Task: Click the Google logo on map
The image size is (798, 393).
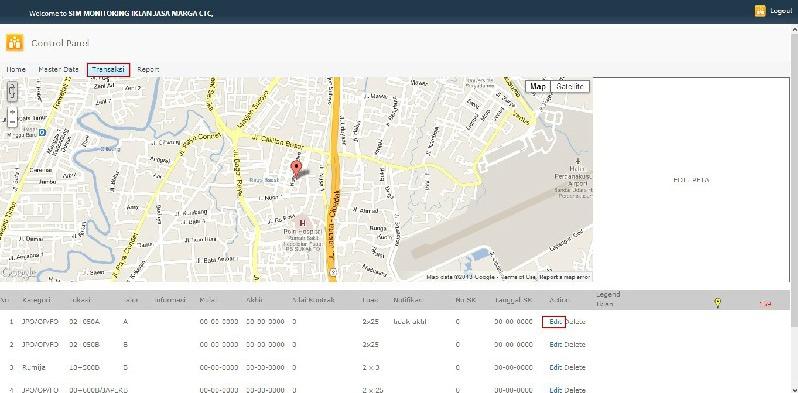Action: (18, 273)
